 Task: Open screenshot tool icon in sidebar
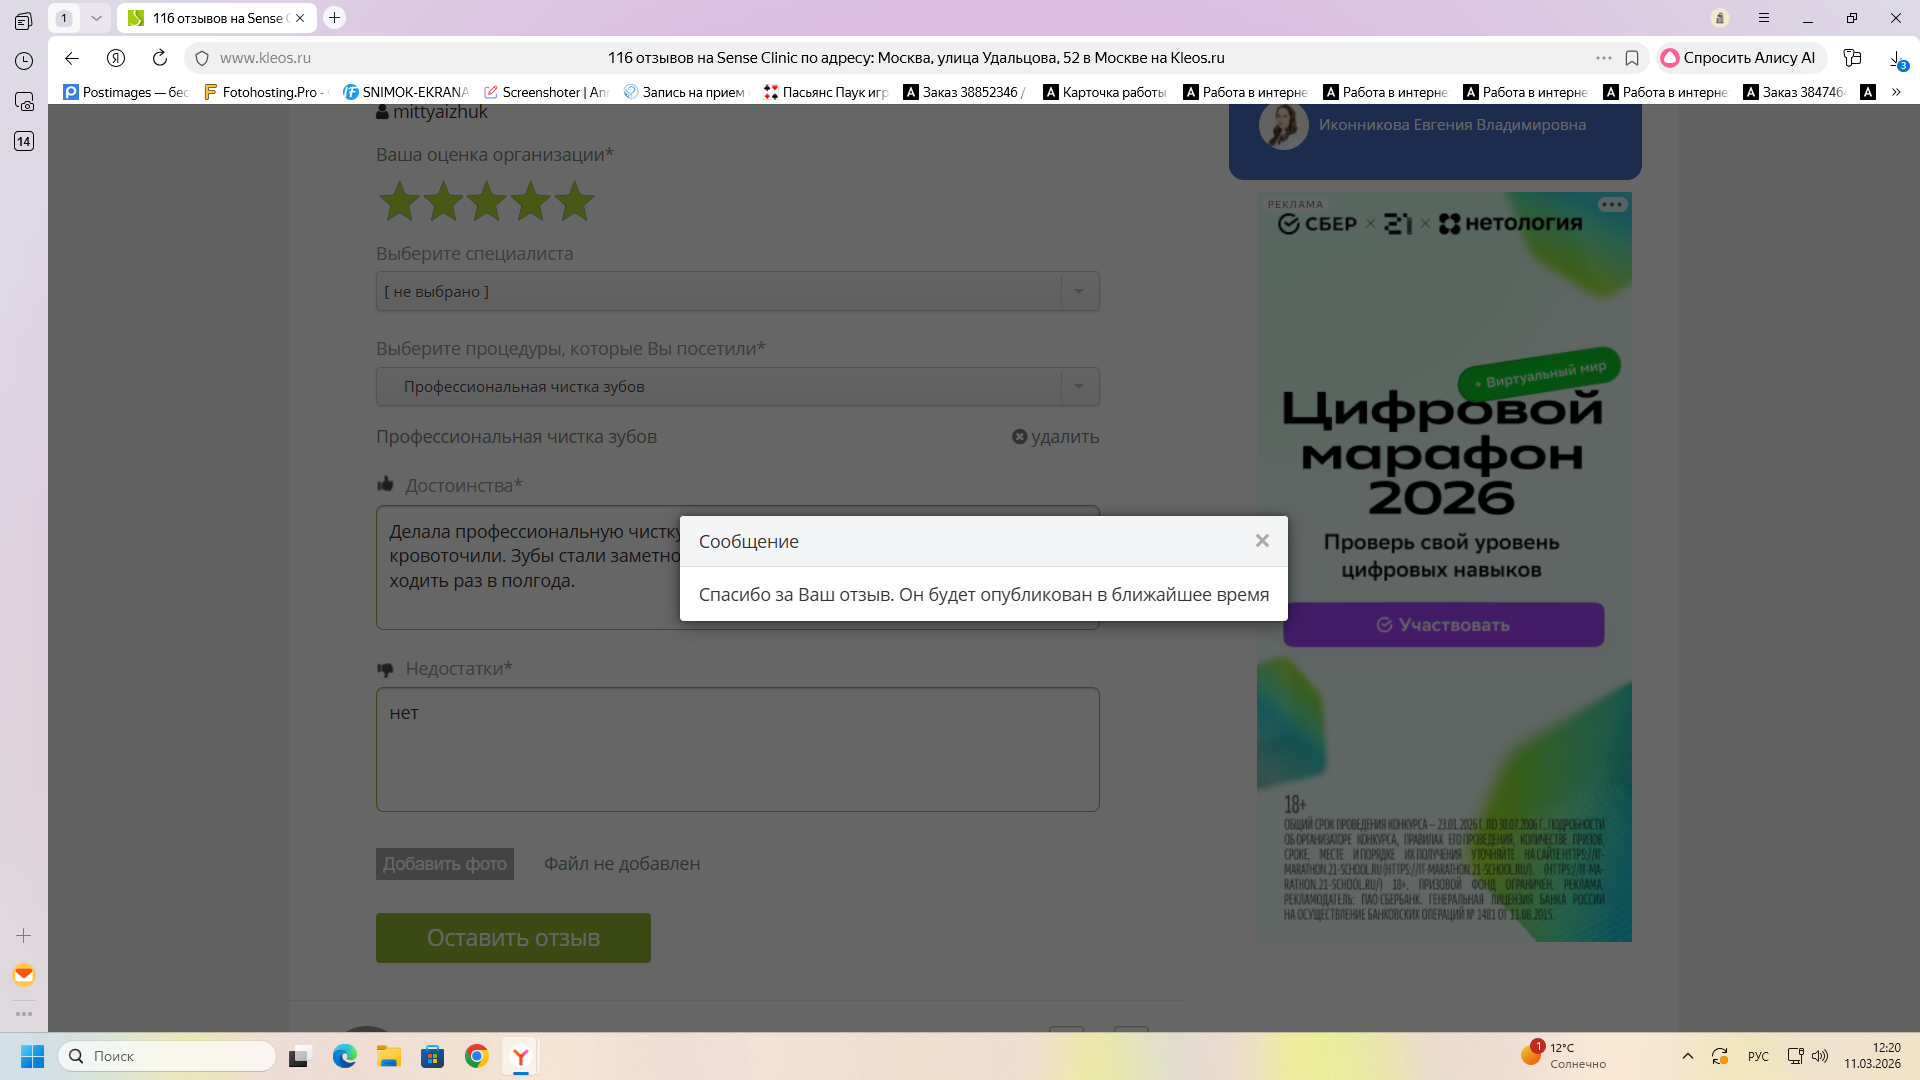click(x=24, y=101)
